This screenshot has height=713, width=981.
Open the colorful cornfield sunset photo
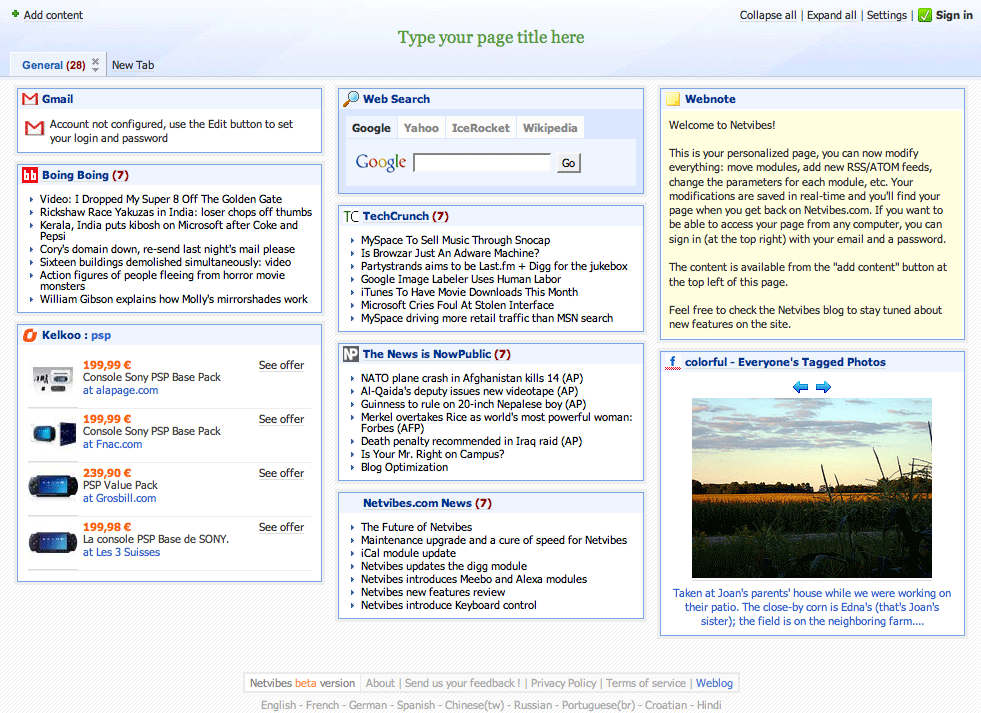(x=811, y=488)
